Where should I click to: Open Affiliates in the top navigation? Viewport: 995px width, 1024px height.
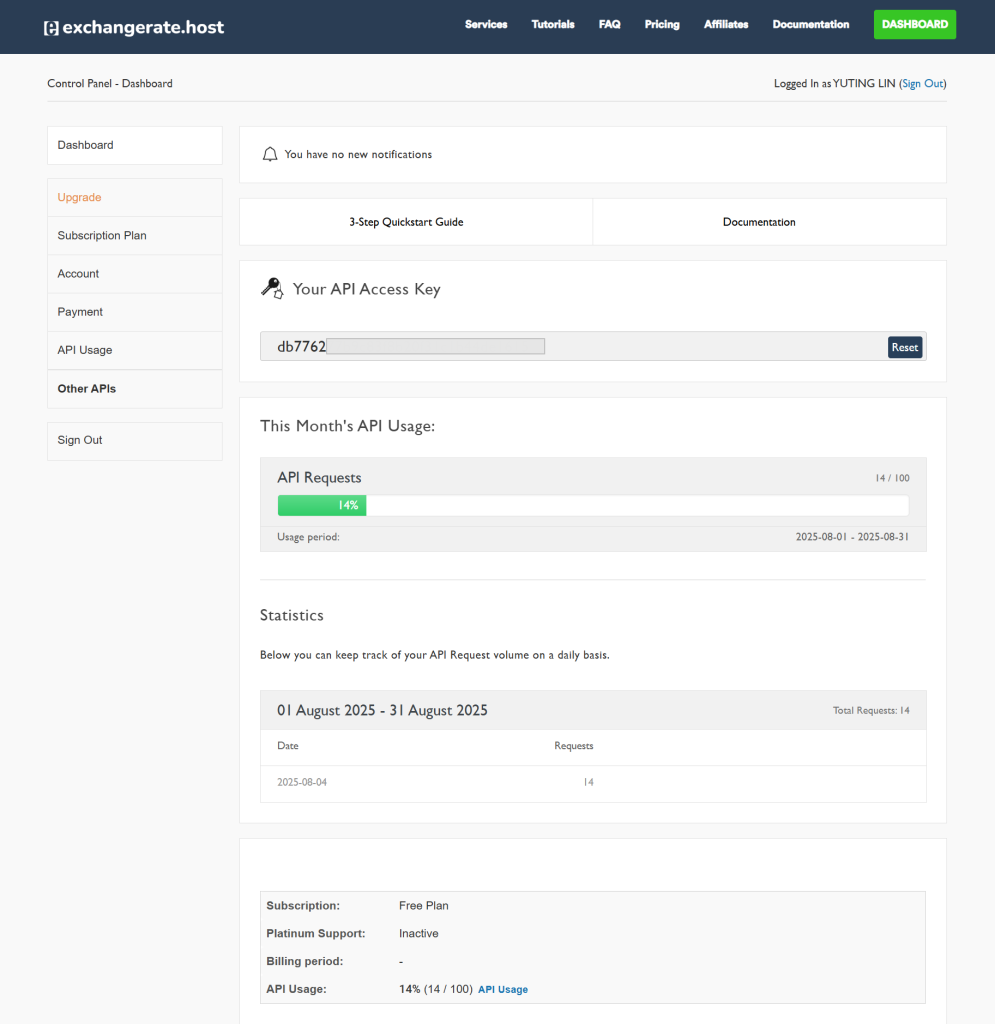tap(725, 24)
